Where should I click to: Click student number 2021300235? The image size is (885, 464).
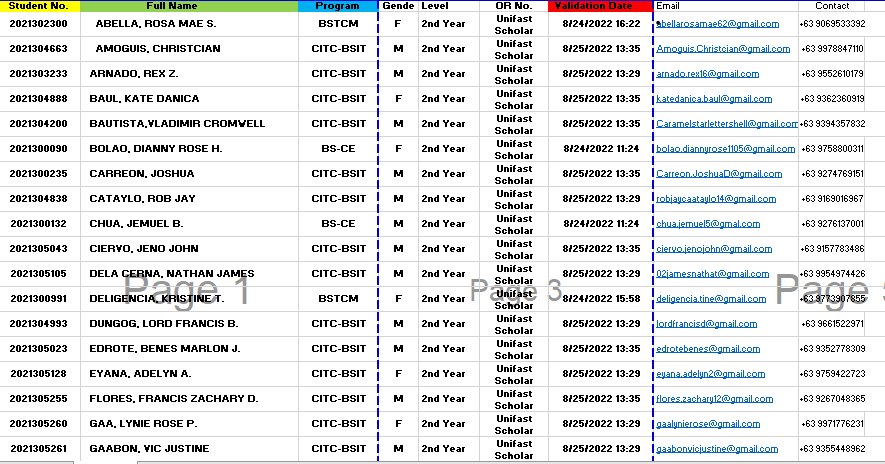[x=38, y=174]
